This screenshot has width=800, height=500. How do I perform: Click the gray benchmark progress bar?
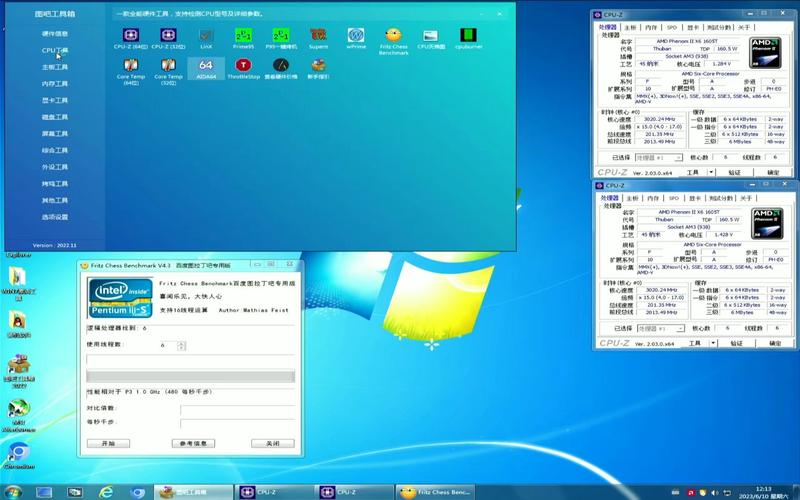pos(191,377)
